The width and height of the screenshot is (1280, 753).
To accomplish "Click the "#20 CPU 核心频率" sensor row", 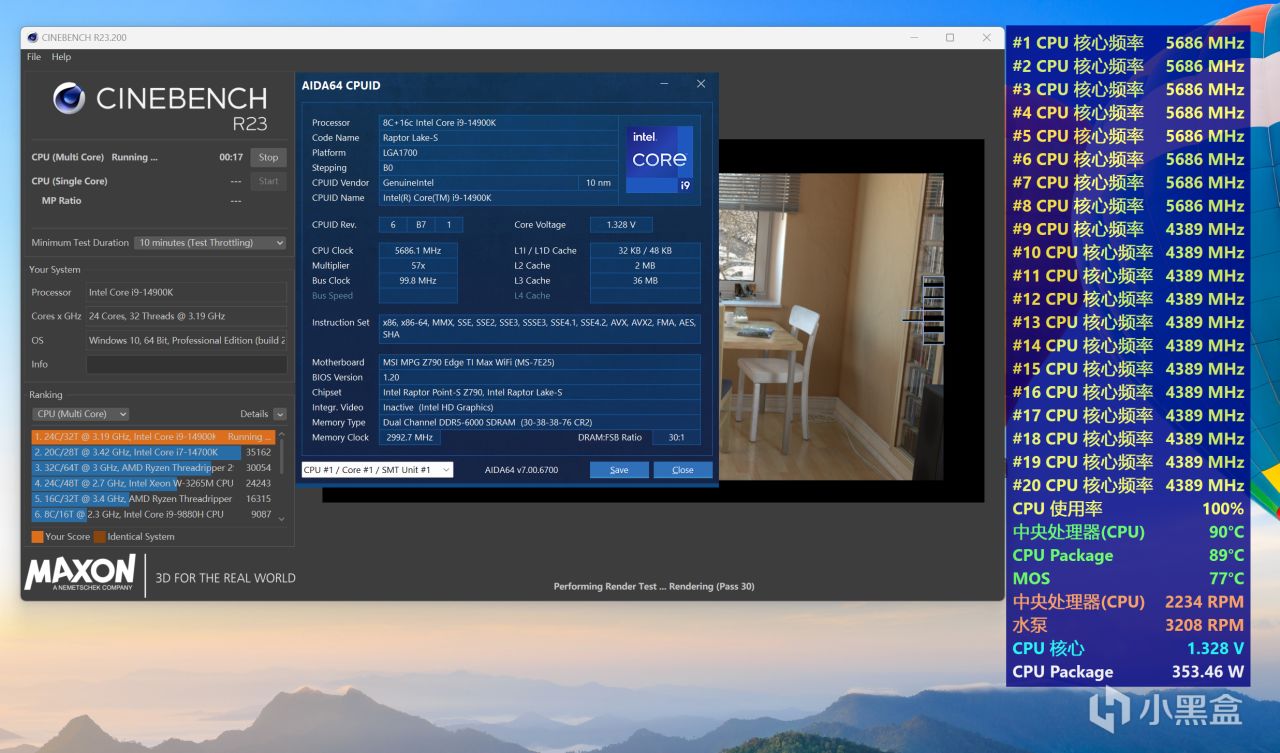I will pos(1128,485).
